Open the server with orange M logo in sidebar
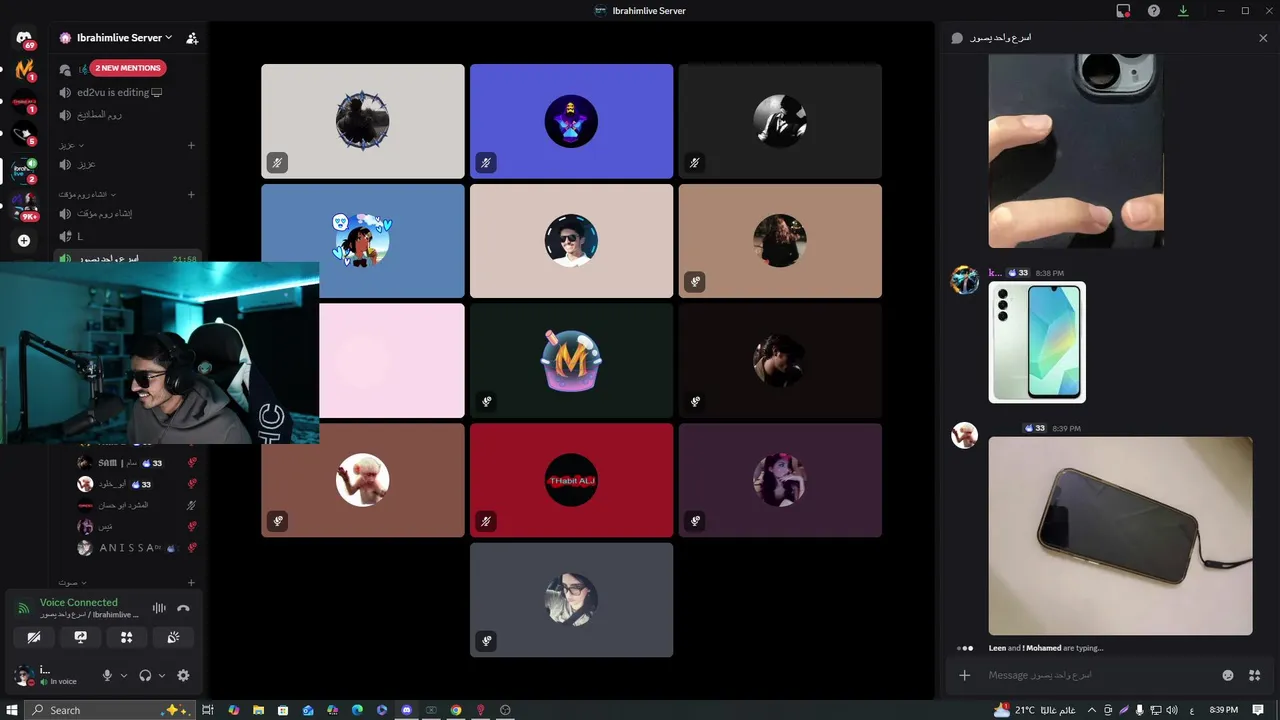The image size is (1280, 720). [x=24, y=70]
